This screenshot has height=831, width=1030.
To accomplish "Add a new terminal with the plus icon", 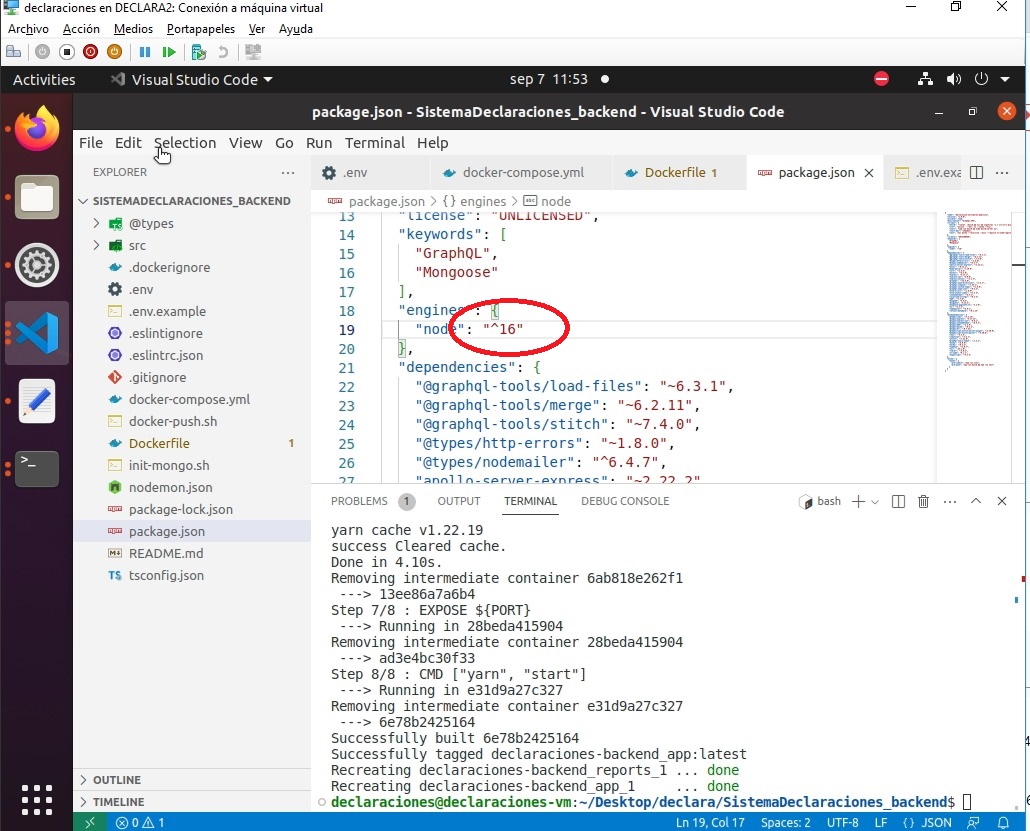I will pyautogui.click(x=857, y=501).
